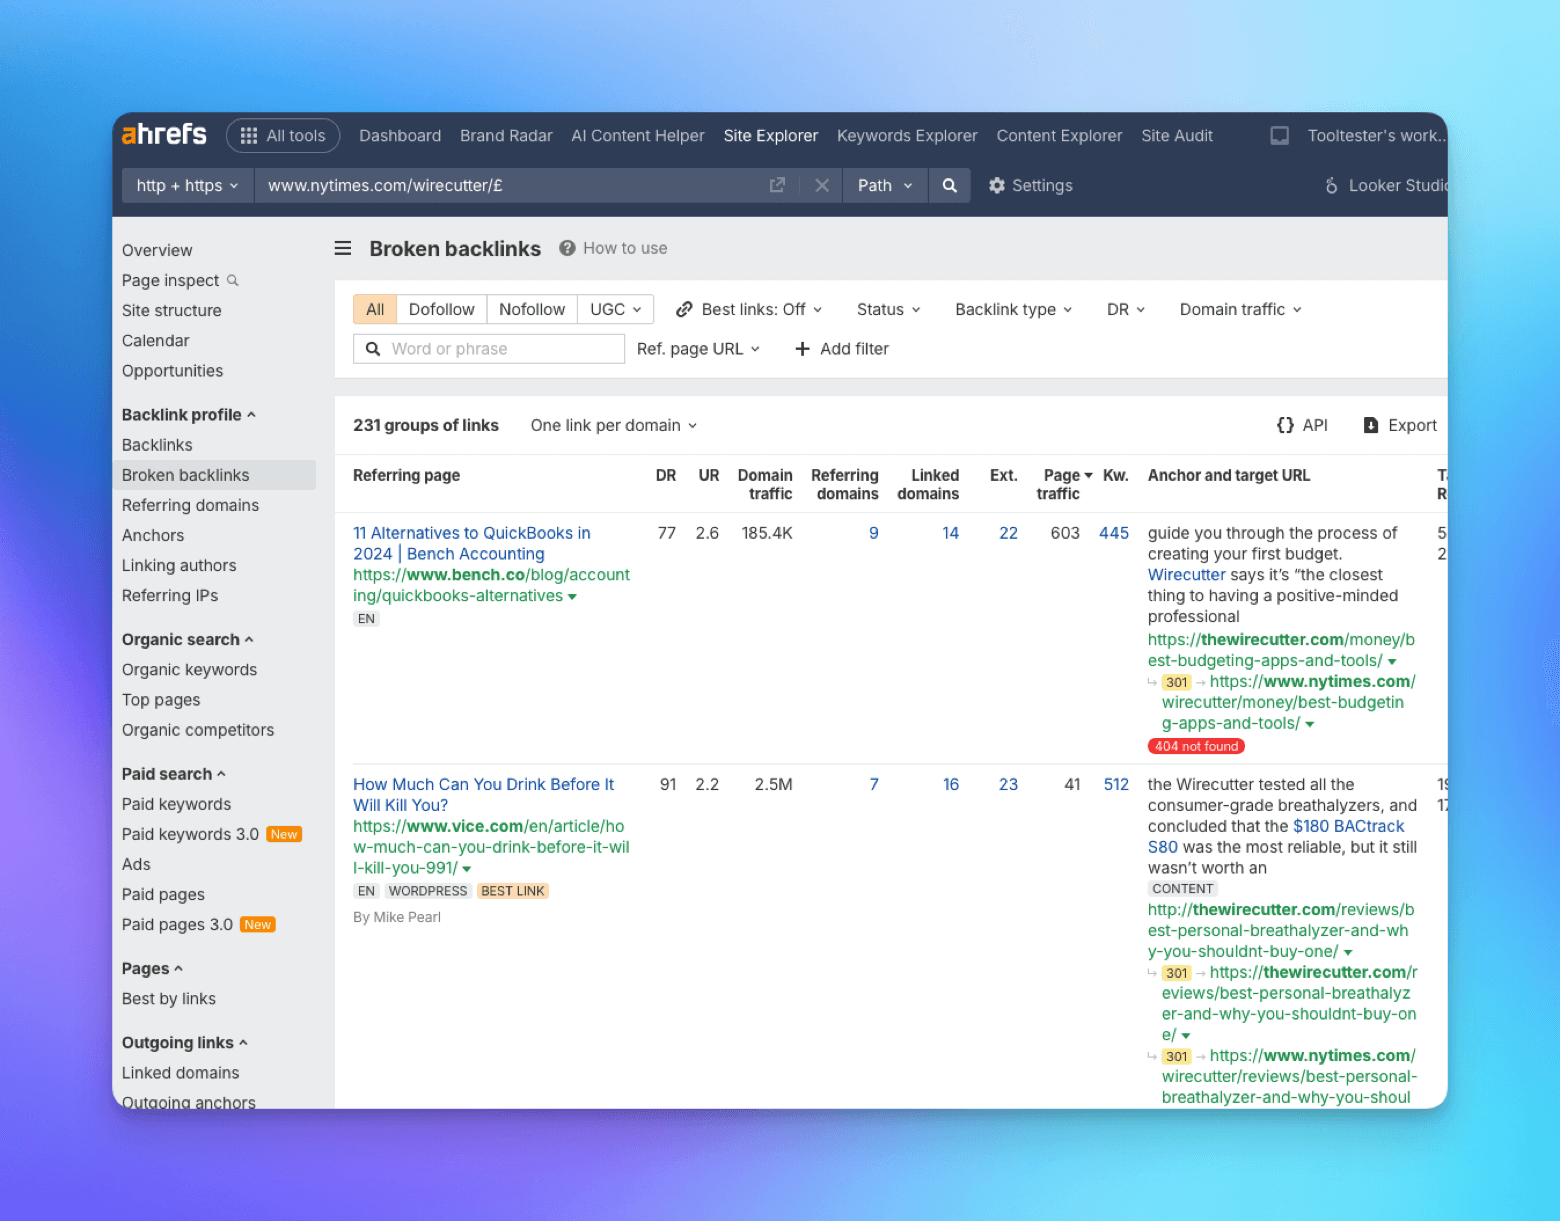Click $180 BACtrack S80 anchor link

tap(1276, 836)
